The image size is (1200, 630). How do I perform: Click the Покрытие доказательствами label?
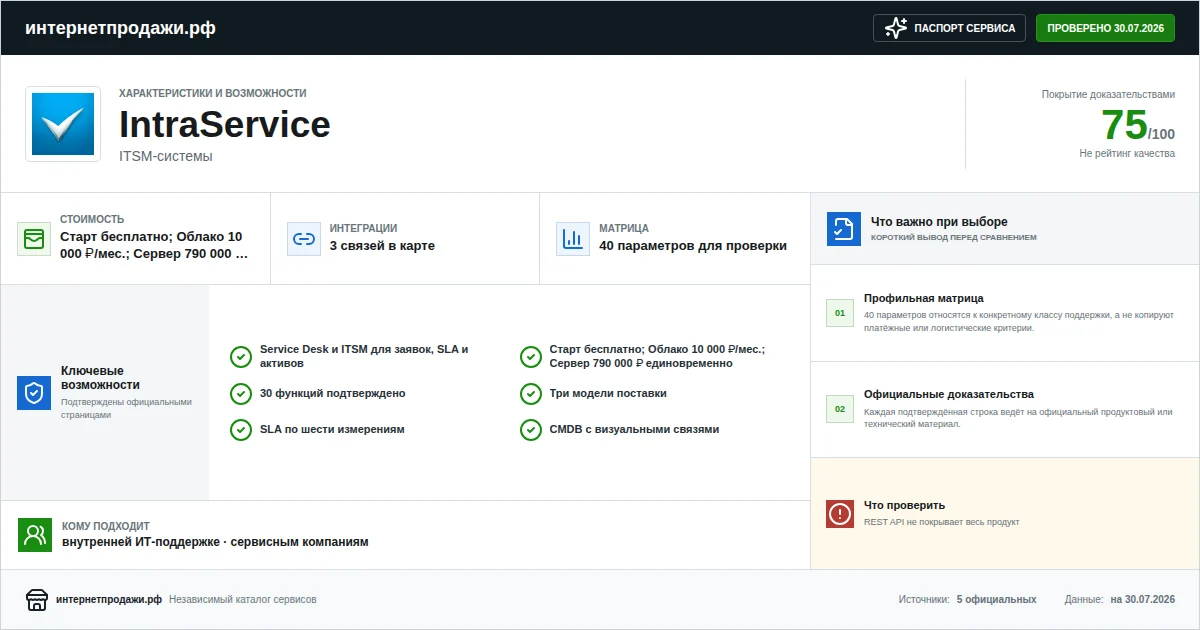(1108, 94)
